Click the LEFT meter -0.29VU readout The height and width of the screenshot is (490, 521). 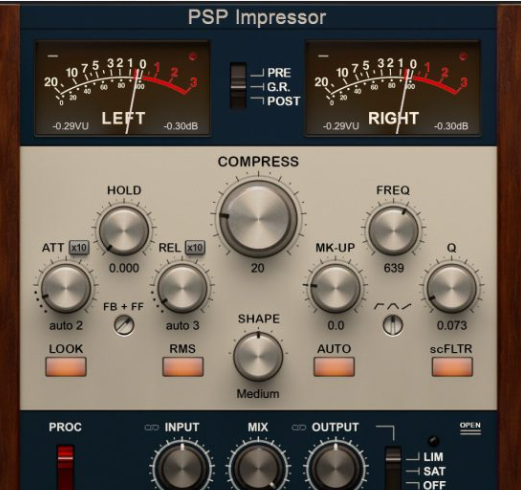70,126
